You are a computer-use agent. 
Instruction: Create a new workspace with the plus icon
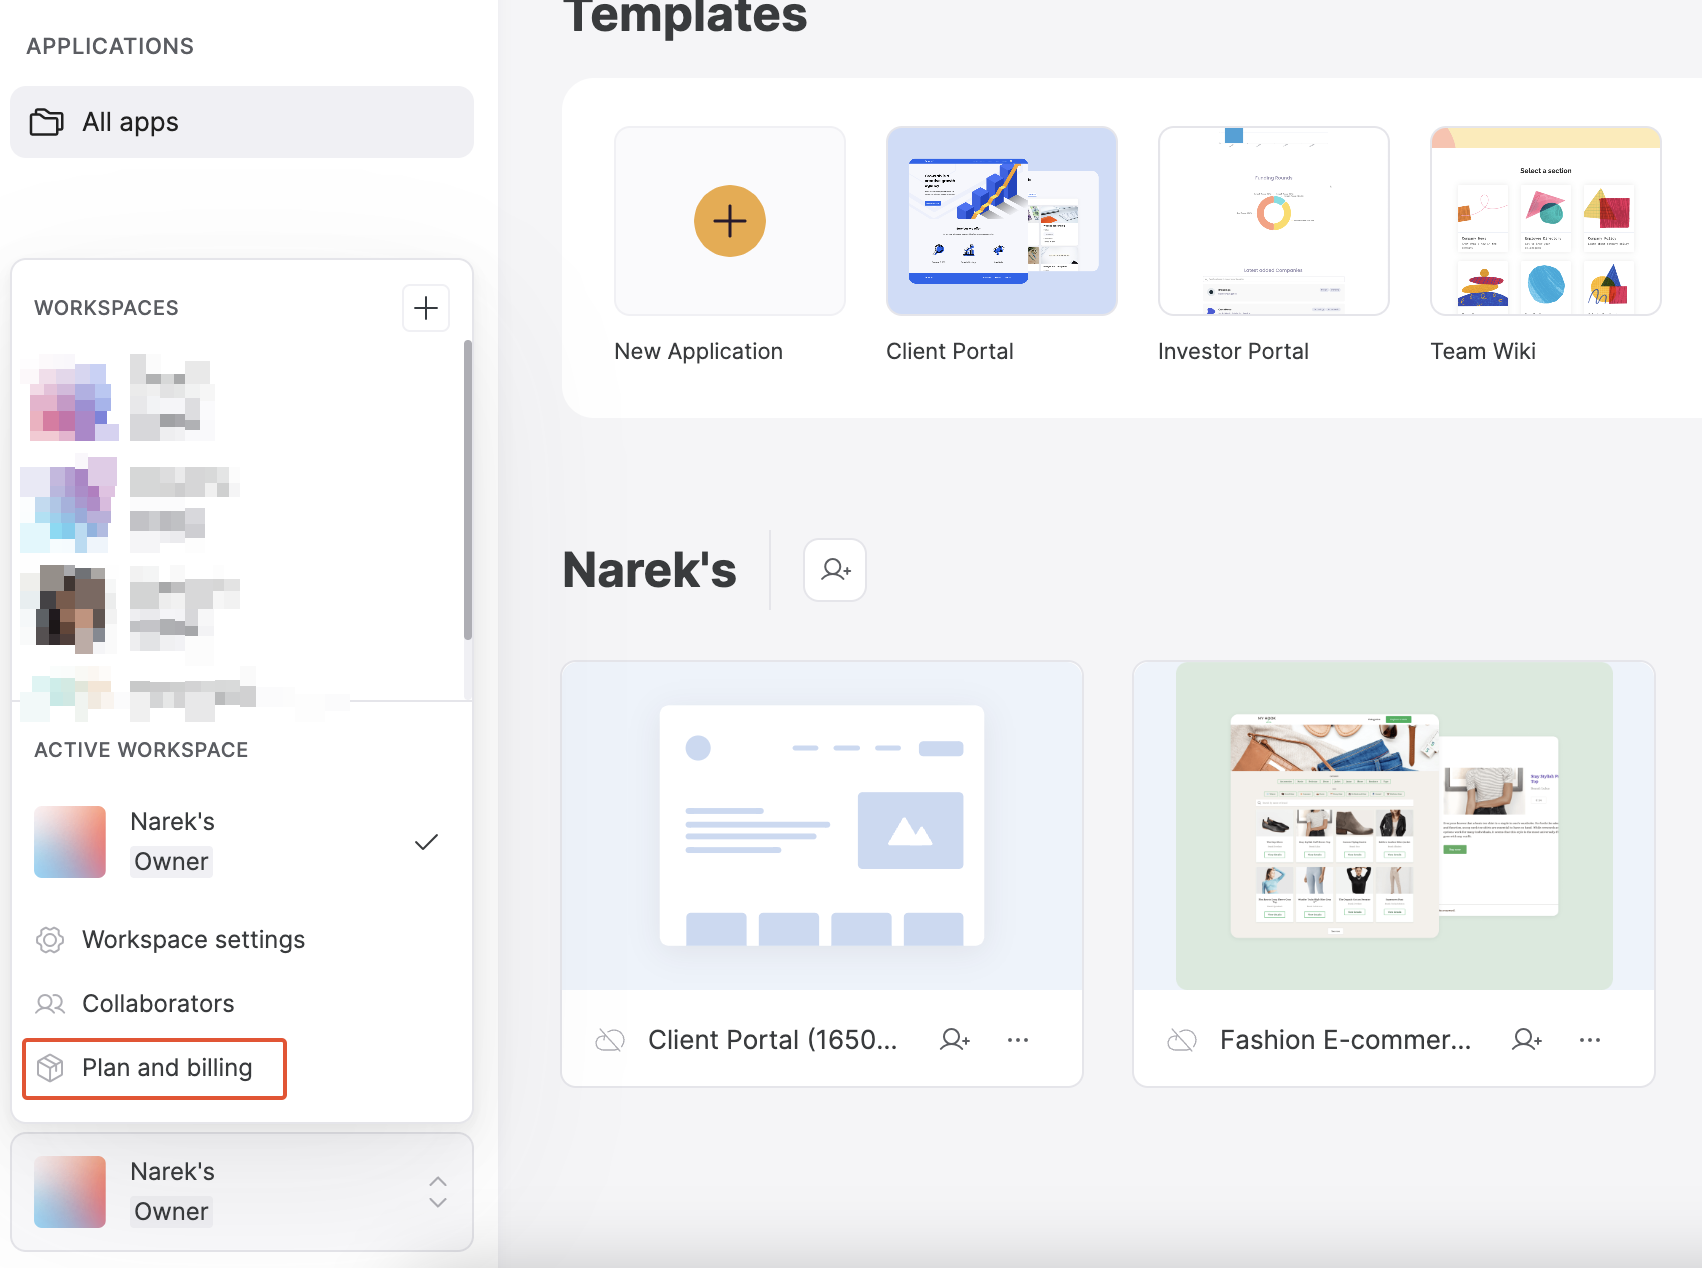pyautogui.click(x=426, y=307)
